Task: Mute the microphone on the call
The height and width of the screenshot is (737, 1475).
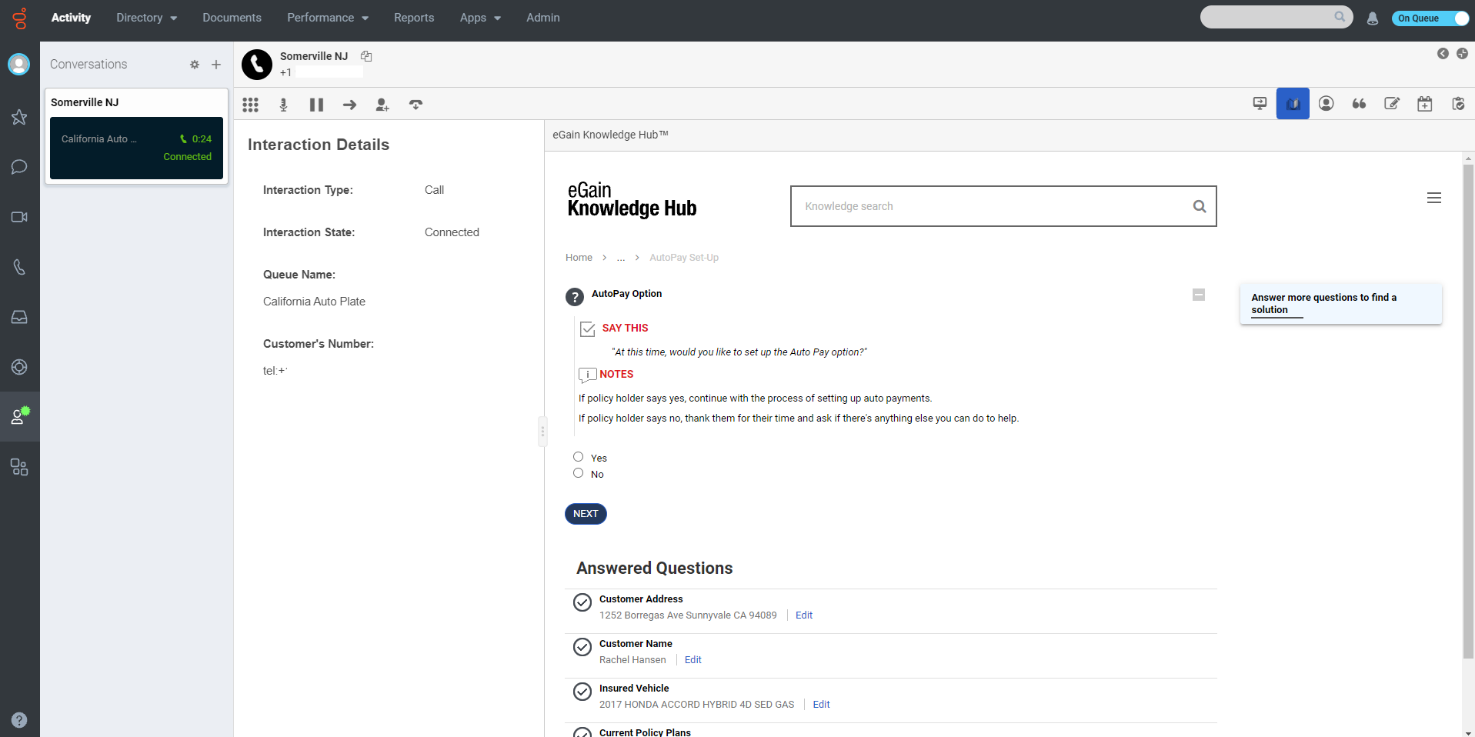Action: click(283, 104)
